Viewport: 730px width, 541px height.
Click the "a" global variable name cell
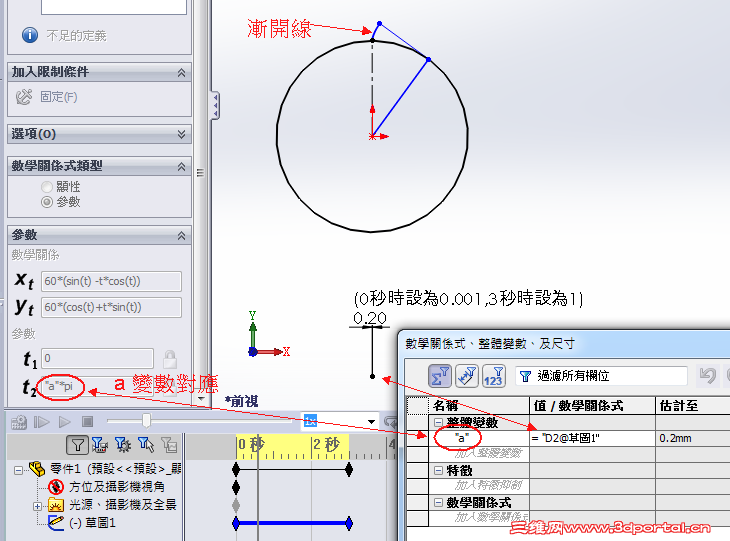click(479, 438)
